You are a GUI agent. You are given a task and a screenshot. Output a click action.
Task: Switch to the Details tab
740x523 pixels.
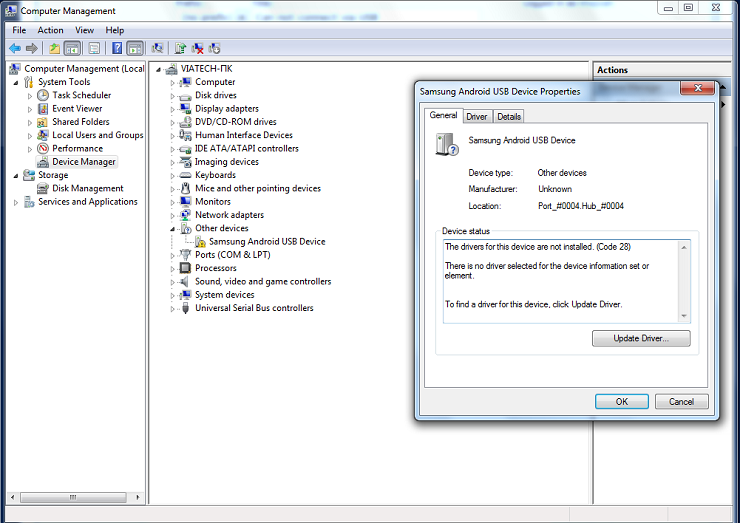(509, 116)
